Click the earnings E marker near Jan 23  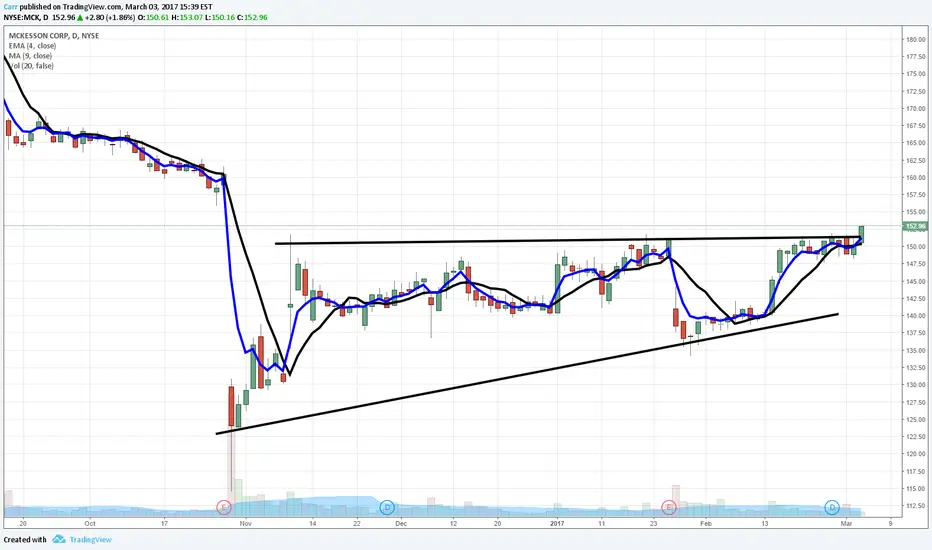tap(669, 507)
